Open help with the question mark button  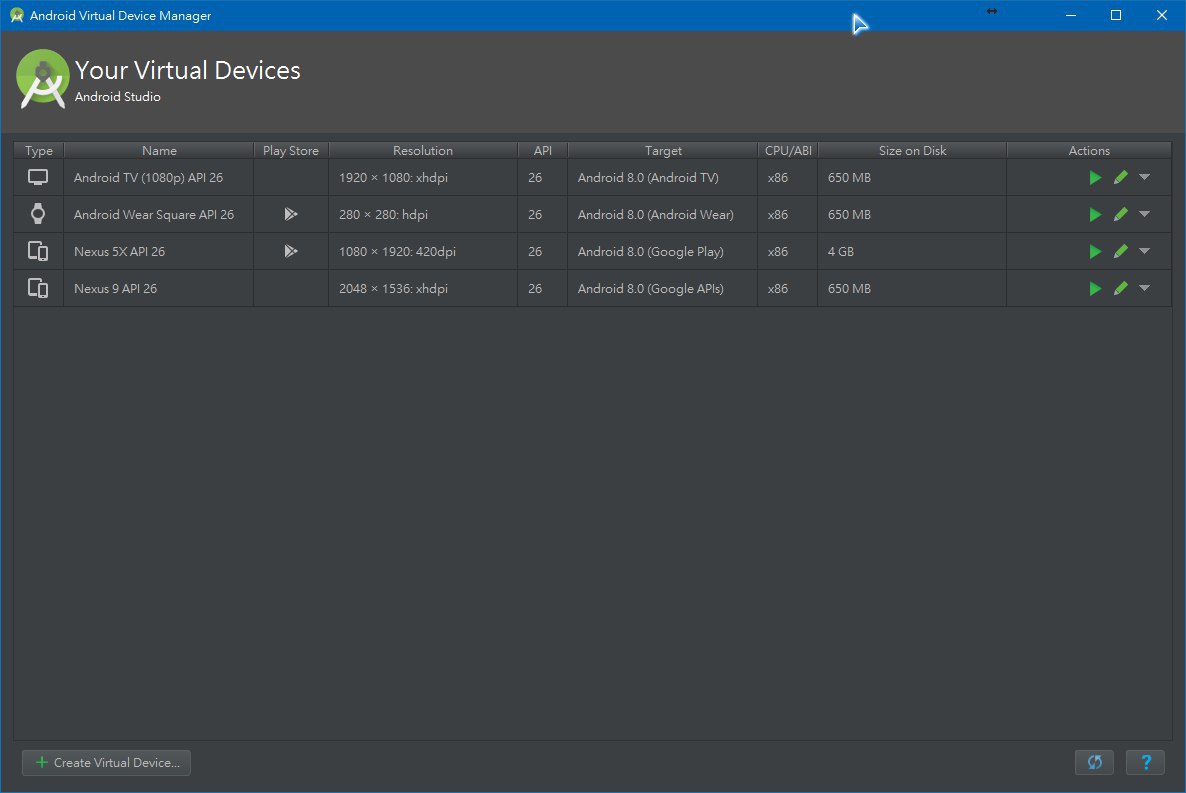coord(1145,763)
